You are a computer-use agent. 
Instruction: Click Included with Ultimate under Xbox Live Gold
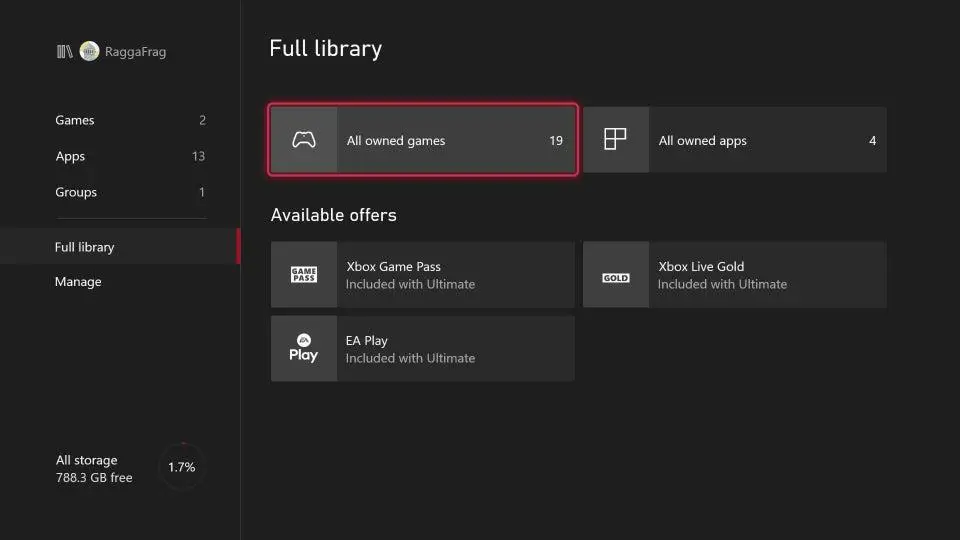click(722, 284)
